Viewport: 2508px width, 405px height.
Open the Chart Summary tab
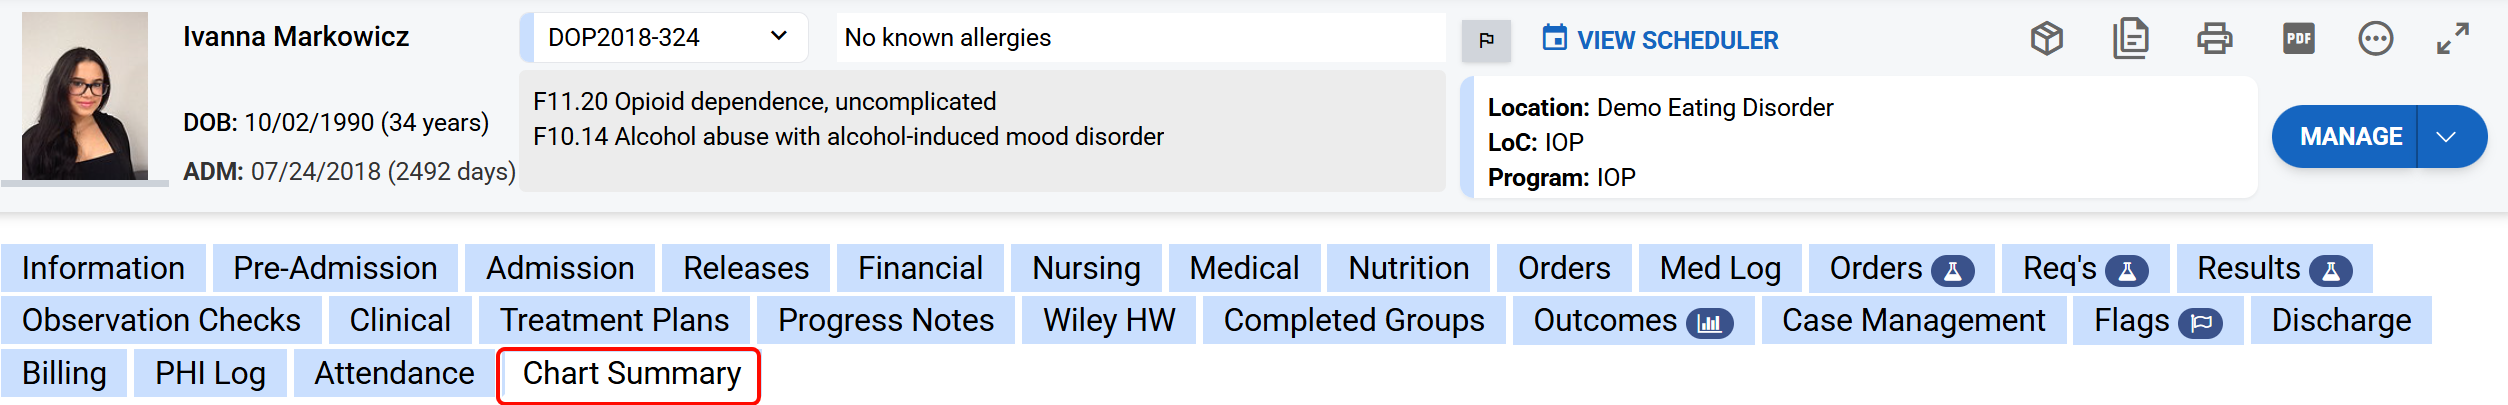tap(630, 374)
